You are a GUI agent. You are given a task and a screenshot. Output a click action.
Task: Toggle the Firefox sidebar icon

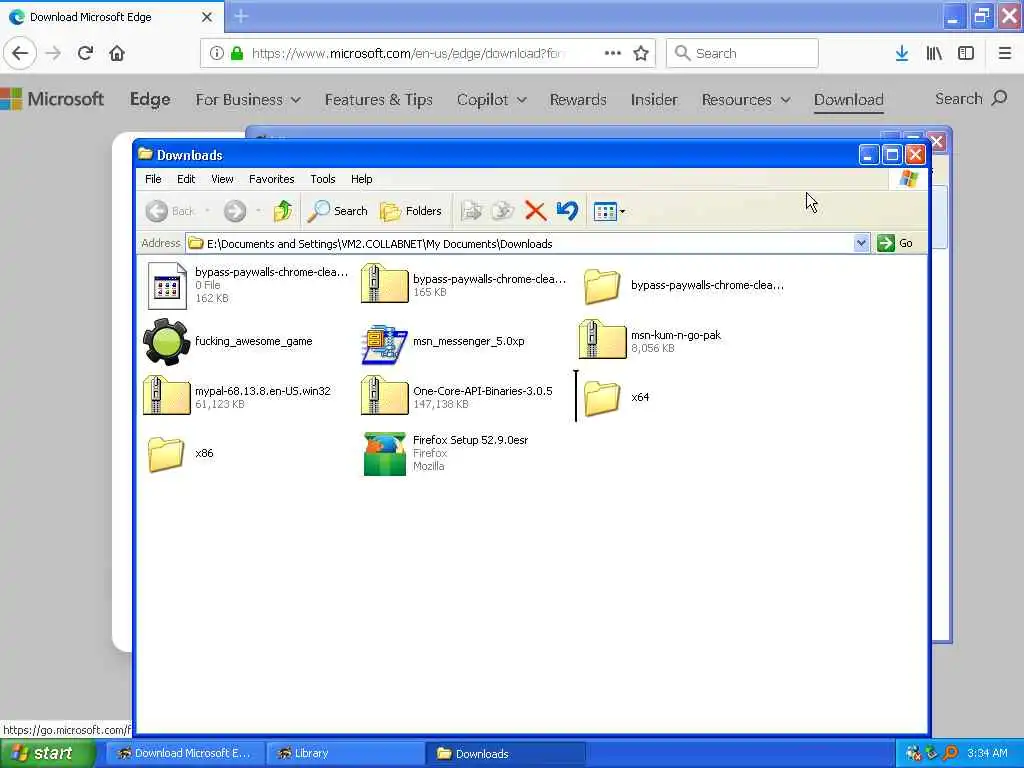(x=966, y=53)
